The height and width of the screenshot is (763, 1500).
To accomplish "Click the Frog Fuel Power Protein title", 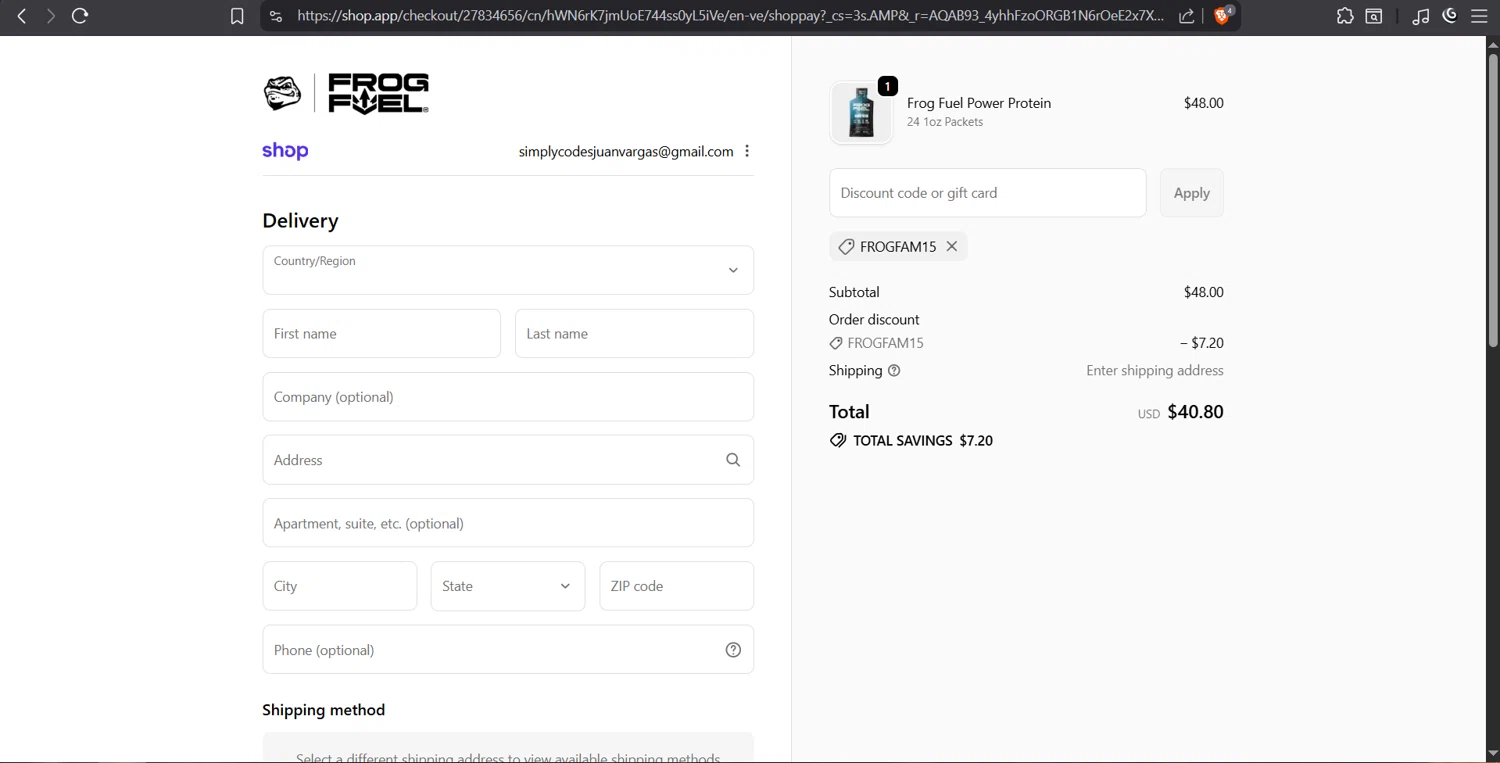I will point(979,103).
